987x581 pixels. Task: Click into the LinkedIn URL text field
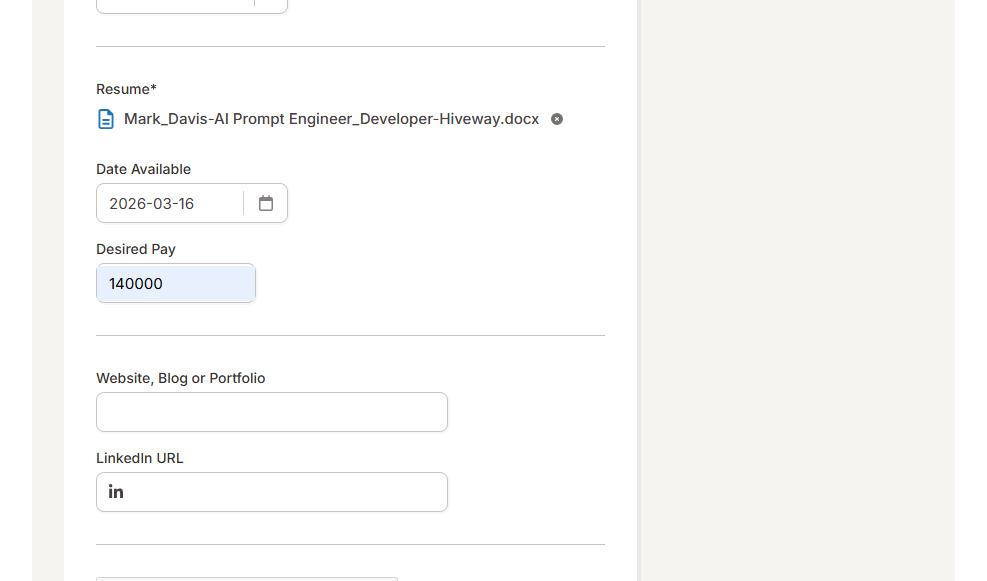tap(285, 492)
